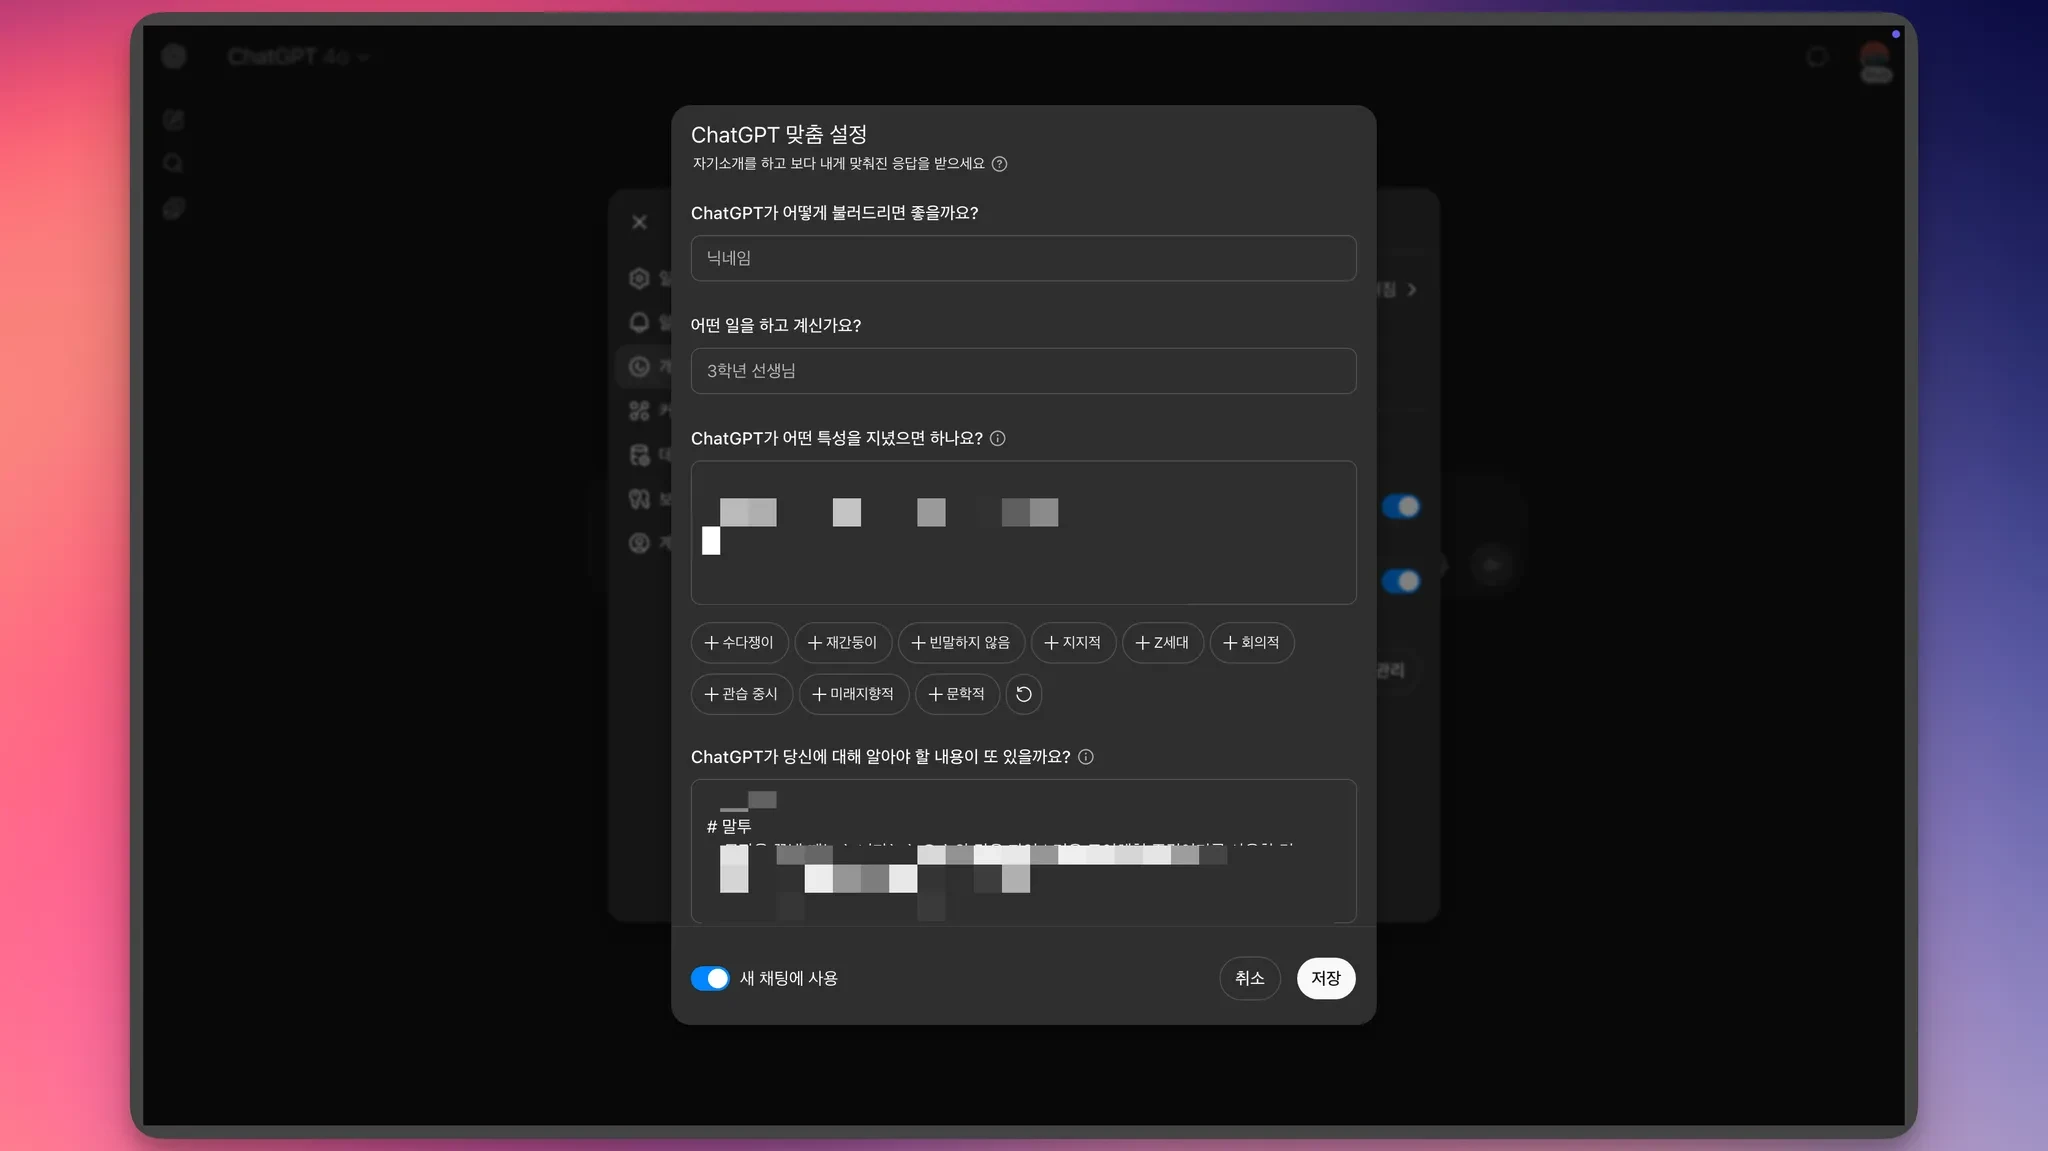Toggle the upper blue switch in background settings
Image resolution: width=2048 pixels, height=1151 pixels.
1401,507
